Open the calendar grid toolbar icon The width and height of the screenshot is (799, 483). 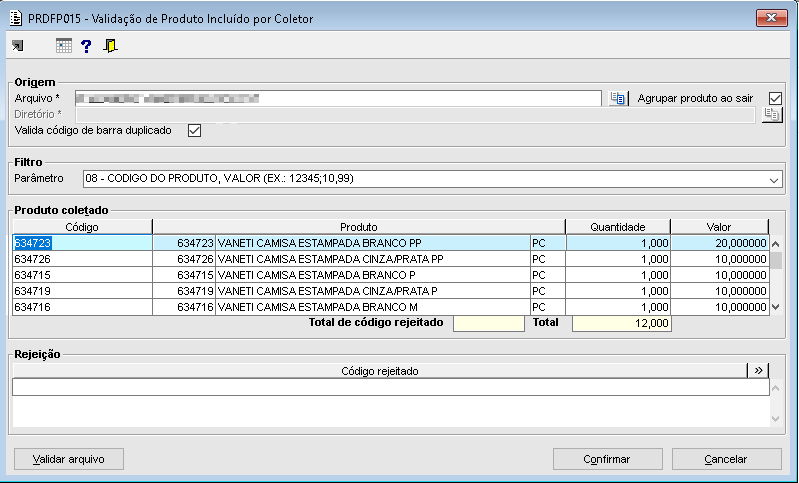tap(63, 46)
